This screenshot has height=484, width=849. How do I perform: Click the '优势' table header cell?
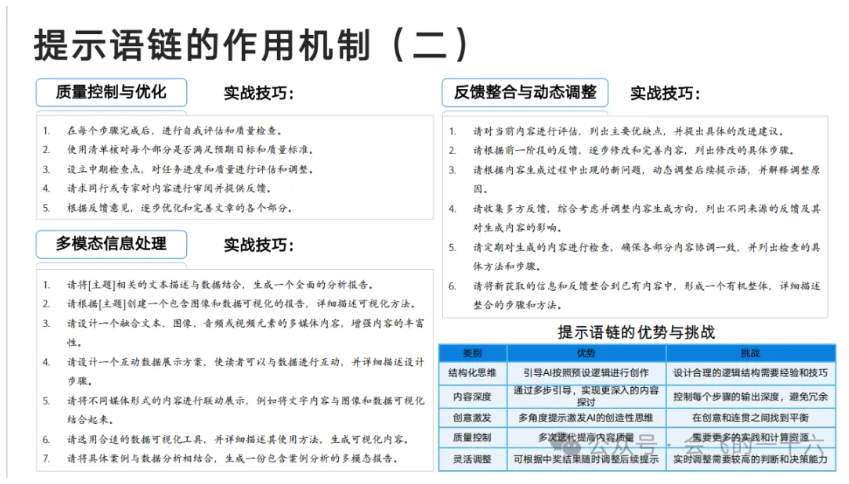[586, 353]
